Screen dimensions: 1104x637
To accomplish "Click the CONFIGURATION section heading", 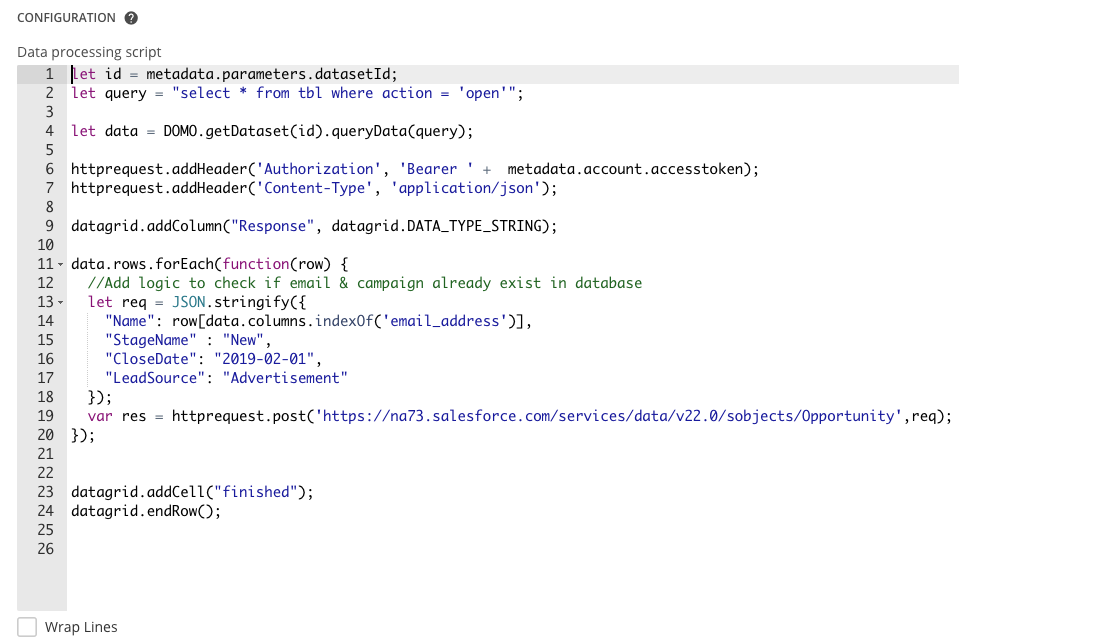I will coord(66,18).
